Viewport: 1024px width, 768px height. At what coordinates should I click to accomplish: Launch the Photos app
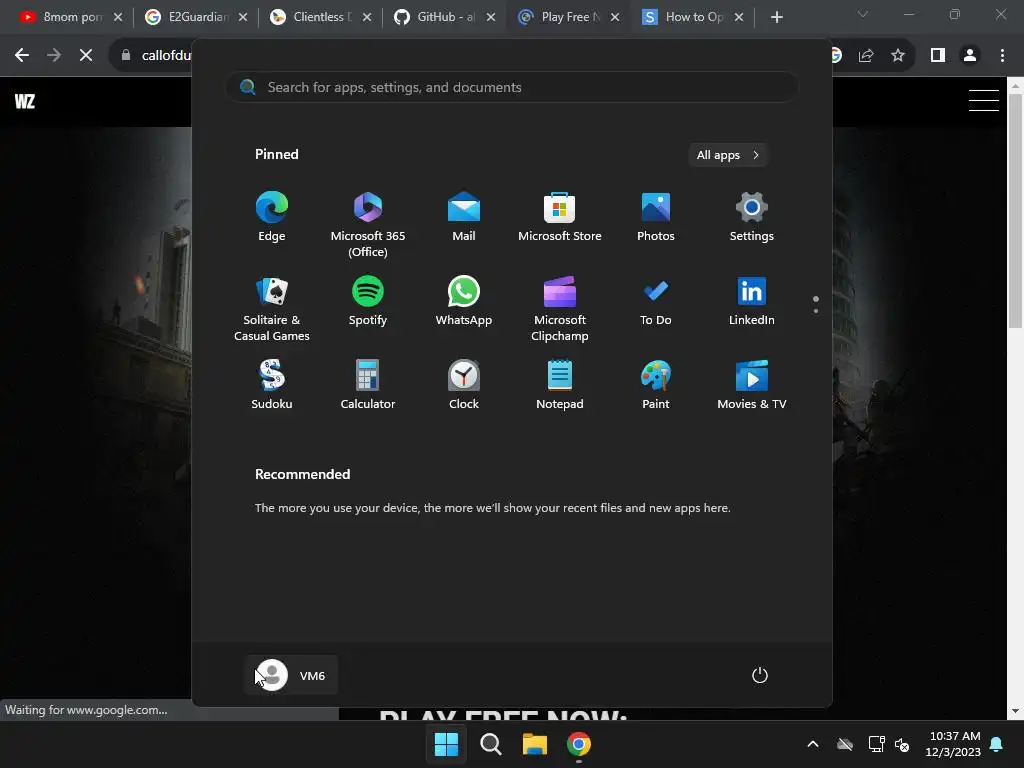tap(656, 218)
